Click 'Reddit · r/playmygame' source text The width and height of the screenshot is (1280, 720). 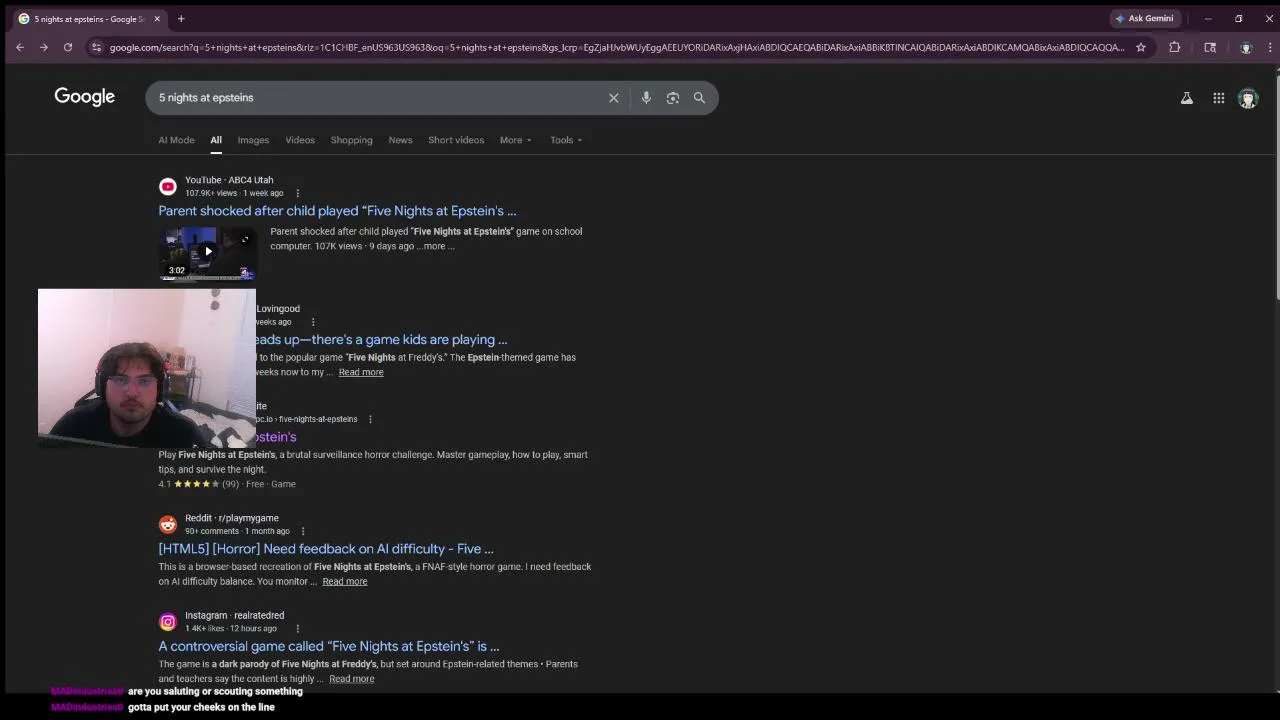pos(232,518)
